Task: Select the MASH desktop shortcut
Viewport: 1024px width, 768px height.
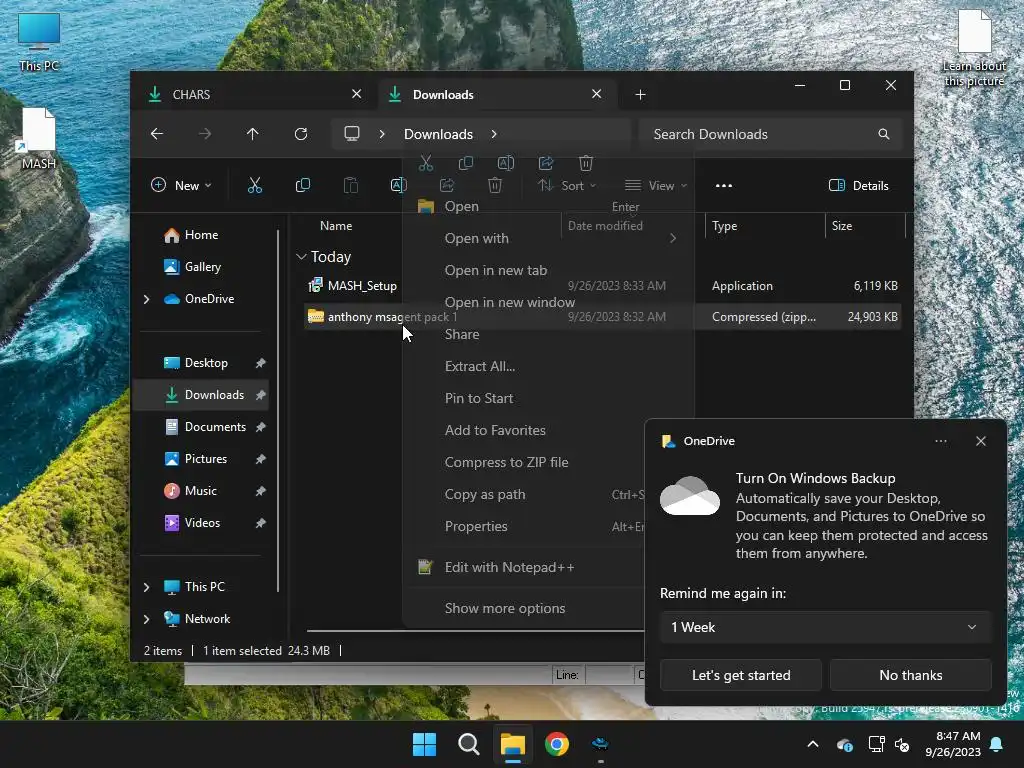Action: point(39,138)
